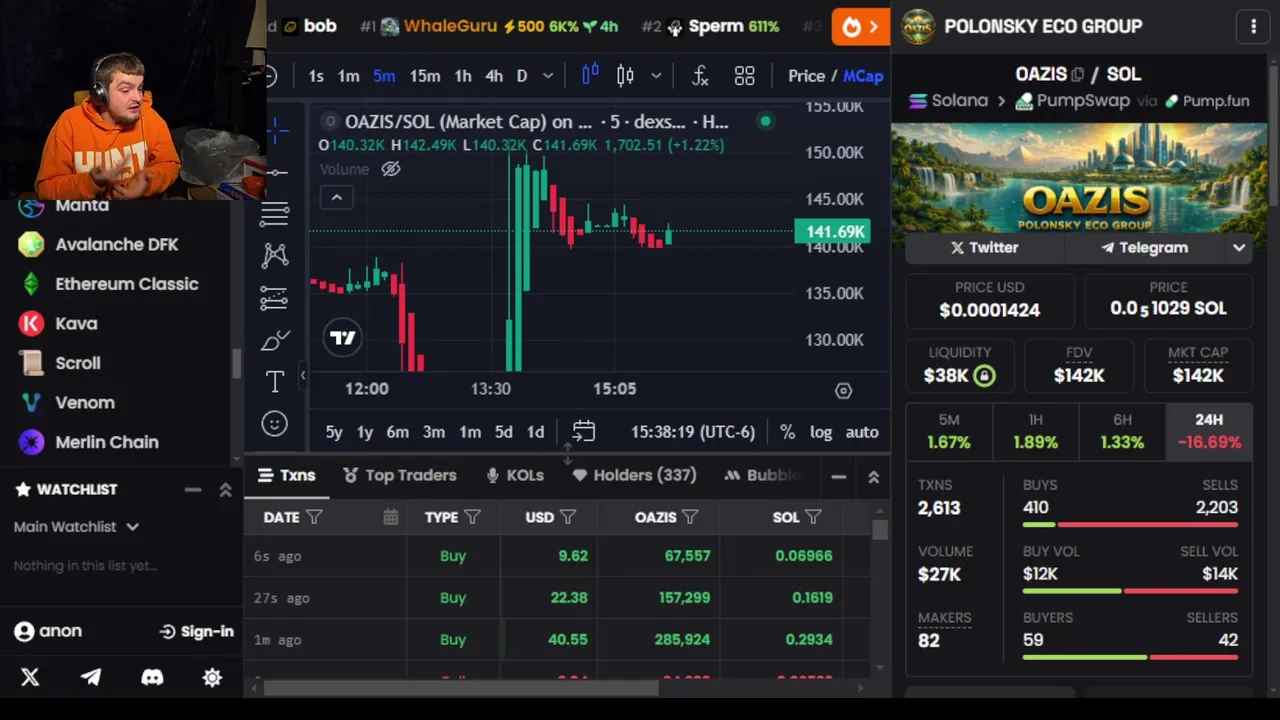Open chart settings gear icon
Image resolution: width=1280 pixels, height=720 pixels.
point(843,391)
